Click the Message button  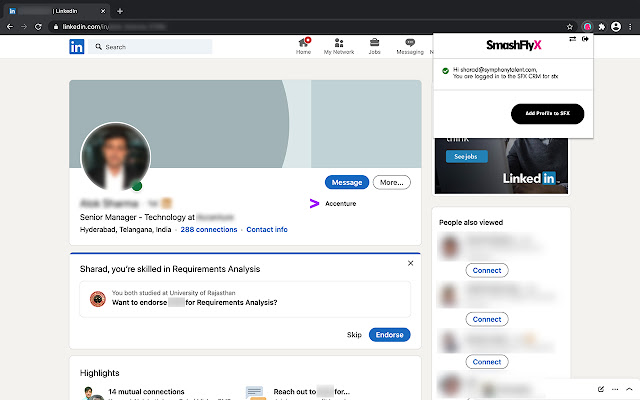pyautogui.click(x=347, y=182)
